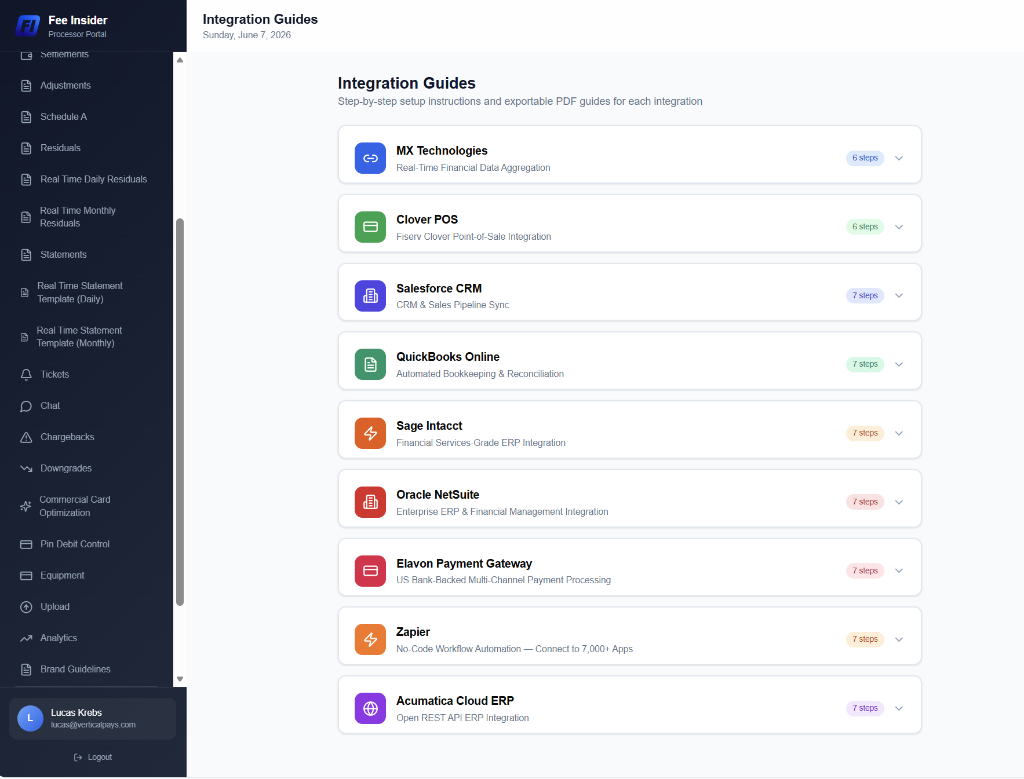Viewport: 1024px width, 779px height.
Task: Click the Elavon Payment Gateway card icon
Action: tap(370, 571)
